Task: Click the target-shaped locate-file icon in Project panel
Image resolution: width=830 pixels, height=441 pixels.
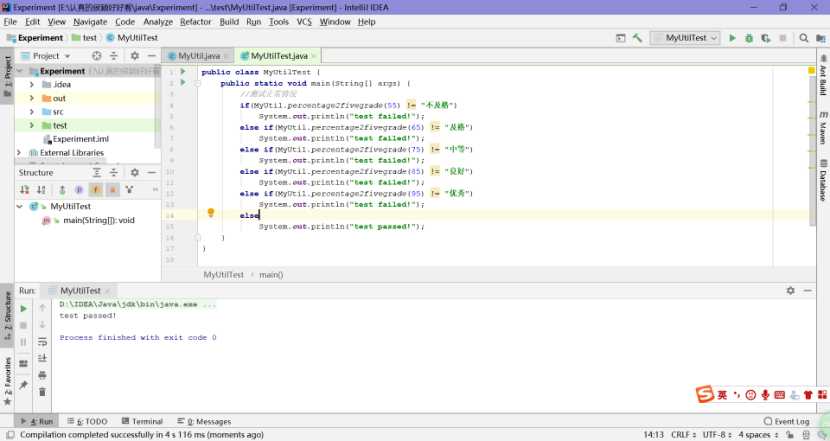Action: (96, 56)
